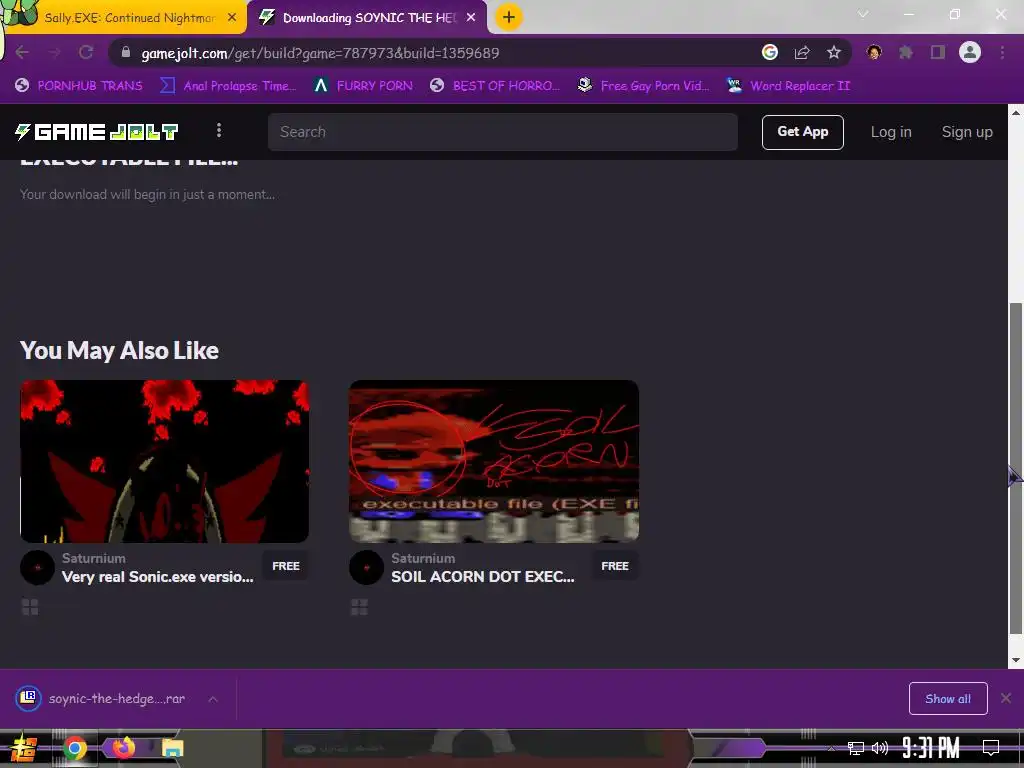Click Saturnium avatar beside Very real Sonic.exe
Screen dimensions: 1024x768
pos(37,568)
